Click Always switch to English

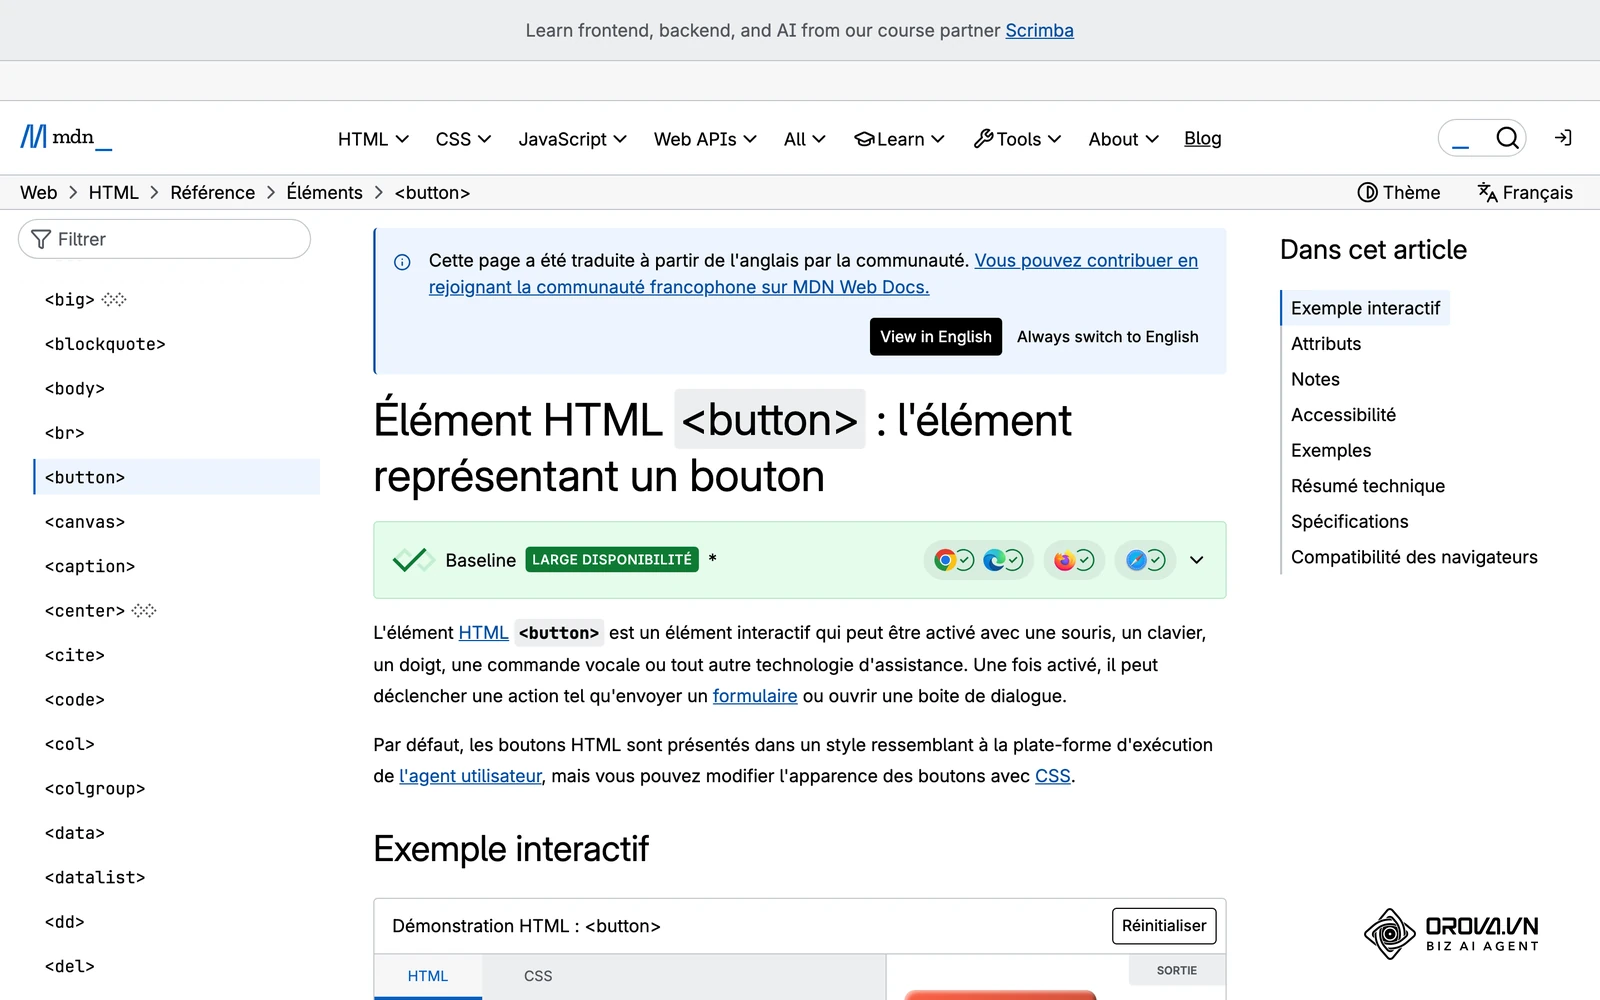click(1108, 337)
